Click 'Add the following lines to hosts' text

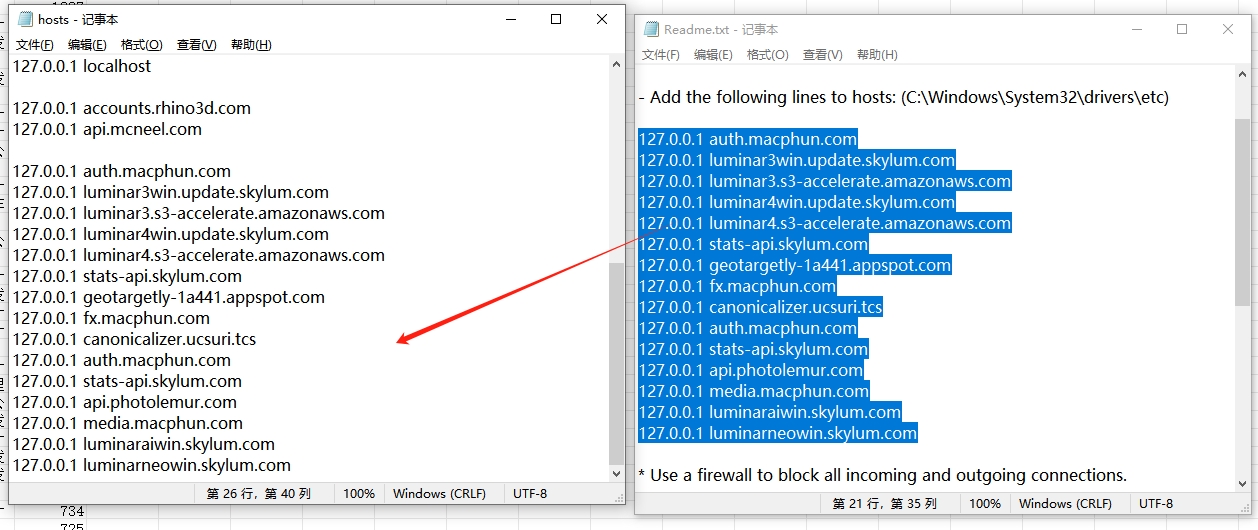(773, 97)
